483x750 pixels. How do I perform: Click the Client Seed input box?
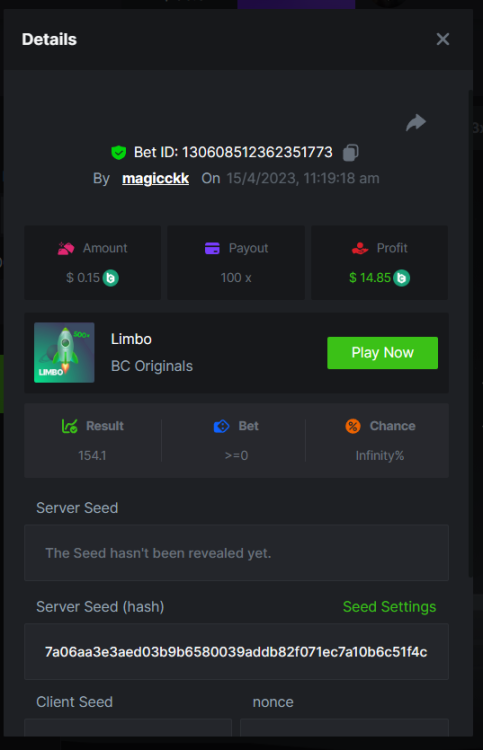pos(128,728)
